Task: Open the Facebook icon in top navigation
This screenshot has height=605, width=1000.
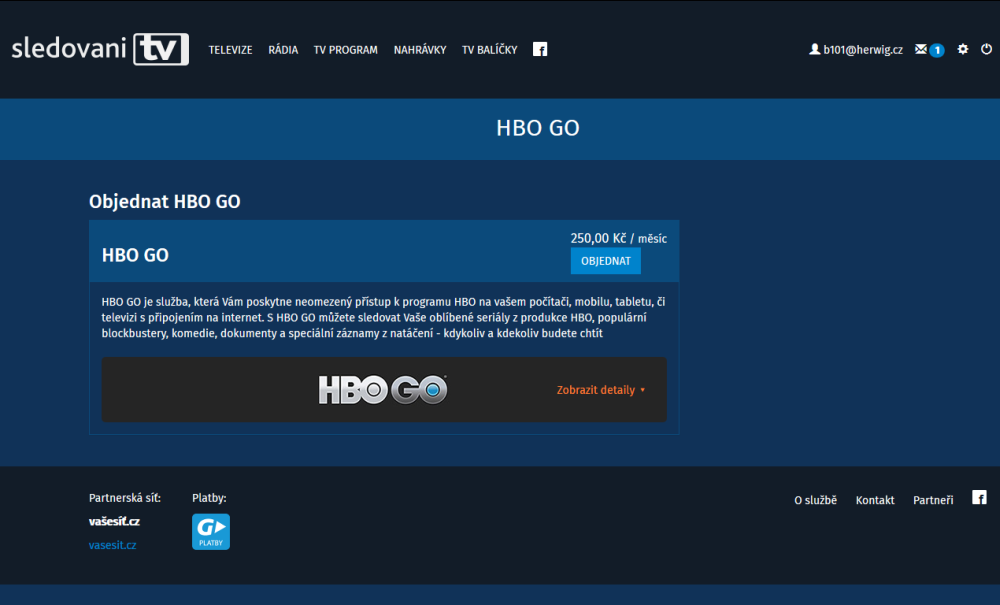Action: (540, 50)
